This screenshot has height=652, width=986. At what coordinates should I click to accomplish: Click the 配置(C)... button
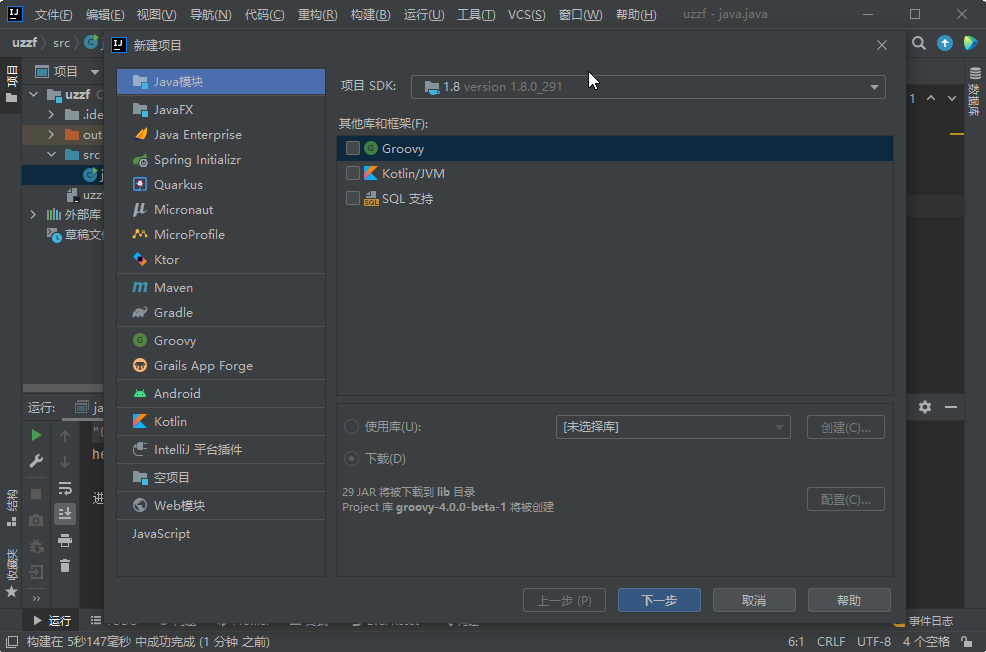coord(846,499)
